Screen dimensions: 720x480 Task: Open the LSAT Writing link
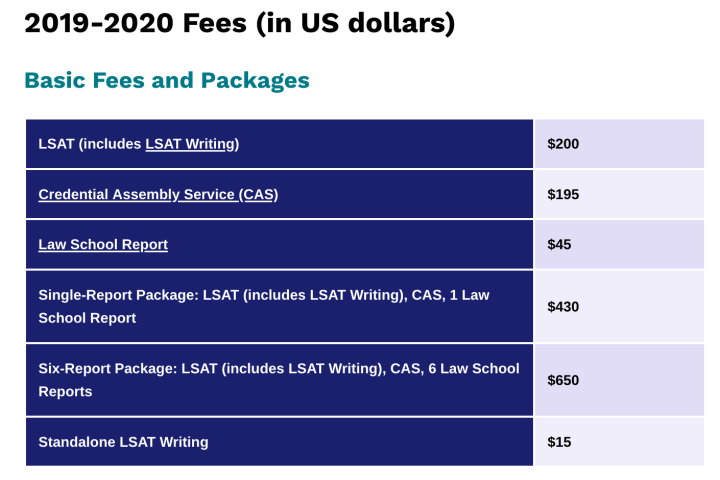click(190, 144)
